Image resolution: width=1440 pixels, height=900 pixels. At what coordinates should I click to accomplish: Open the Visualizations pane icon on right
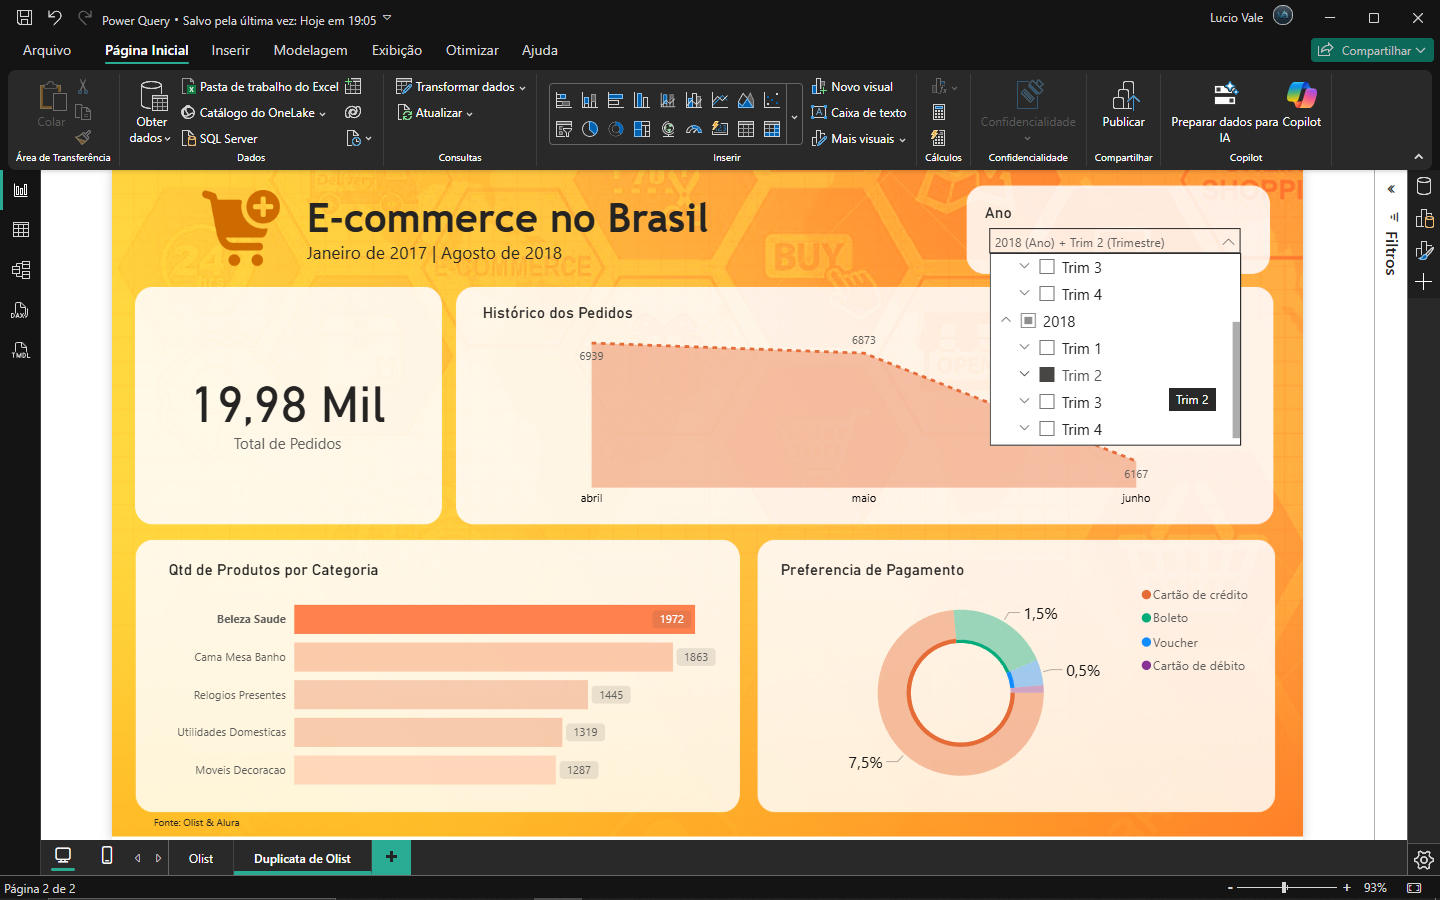tap(1424, 218)
